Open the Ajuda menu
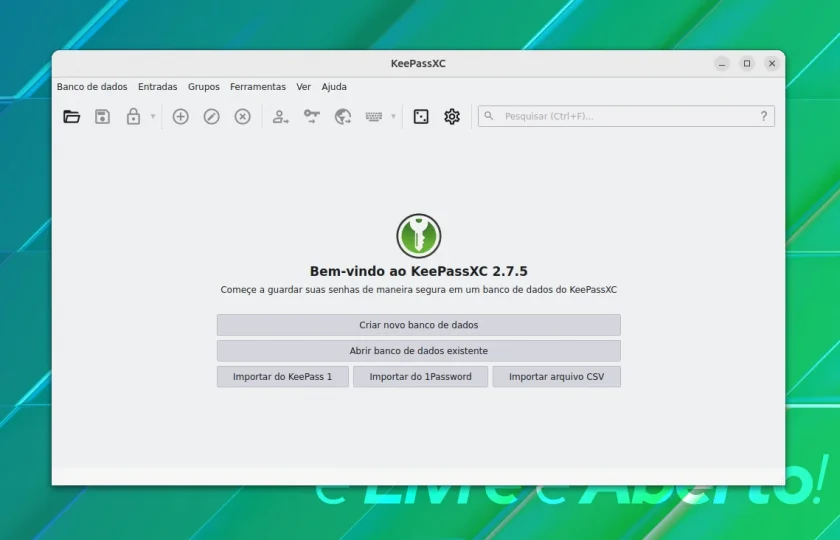 click(x=334, y=87)
